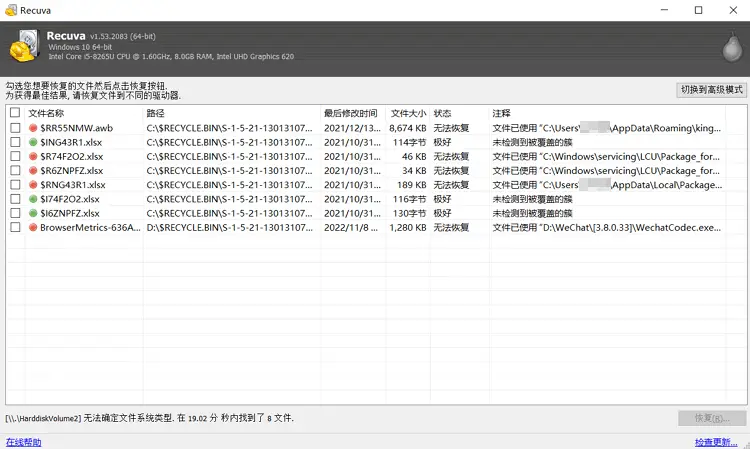
Task: Click red status dot for $R6ZNPFZ.xlsx
Action: (33, 170)
